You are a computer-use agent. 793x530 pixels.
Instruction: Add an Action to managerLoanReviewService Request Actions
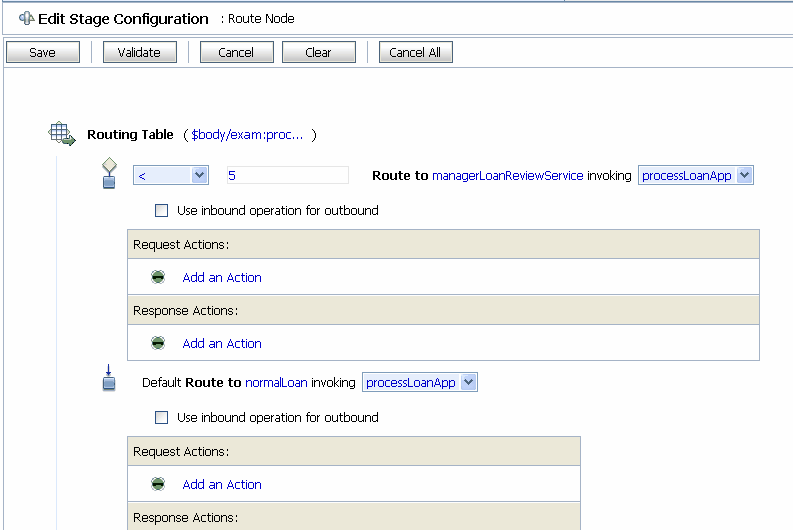pos(222,278)
